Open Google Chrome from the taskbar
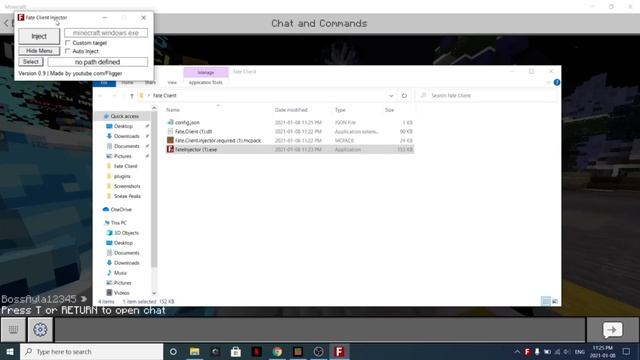Viewport: 640px width, 360px height. coord(277,351)
